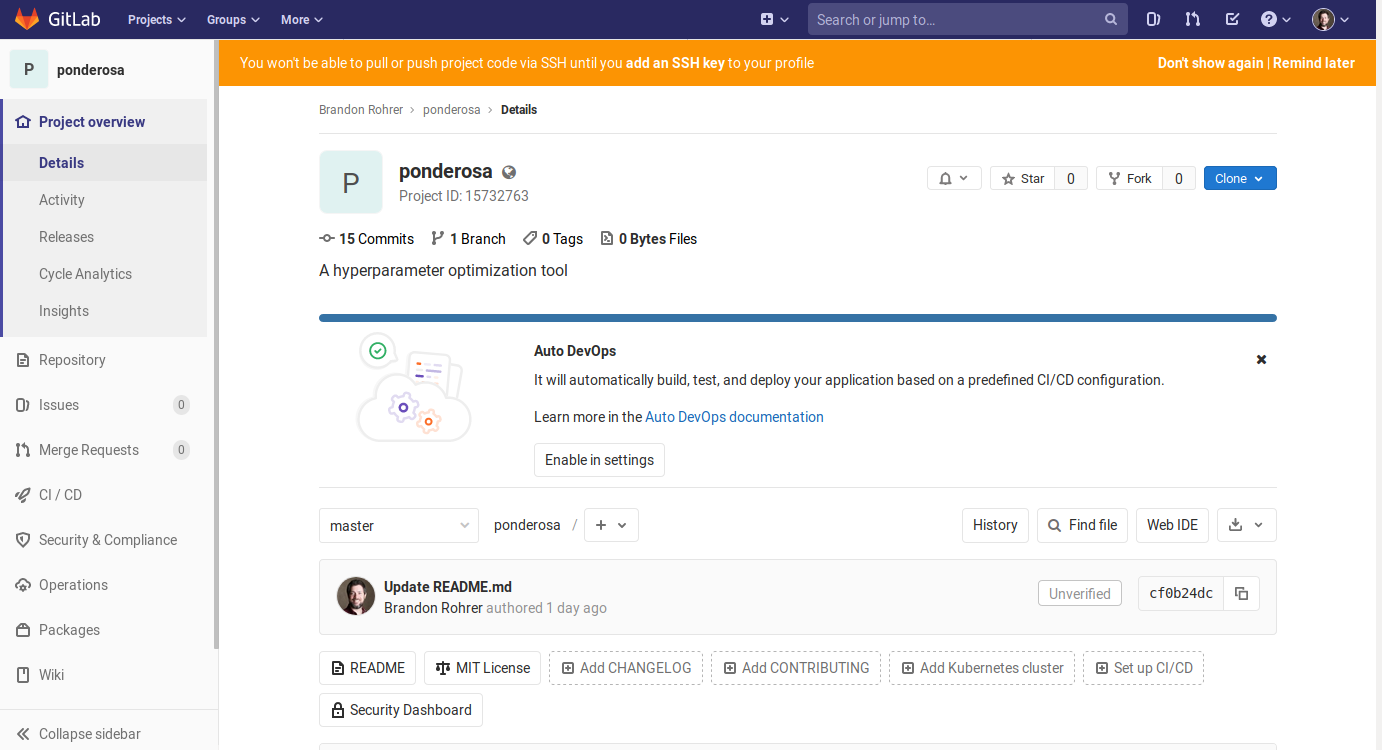Open 15 Commits link
This screenshot has width=1382, height=750.
[367, 239]
